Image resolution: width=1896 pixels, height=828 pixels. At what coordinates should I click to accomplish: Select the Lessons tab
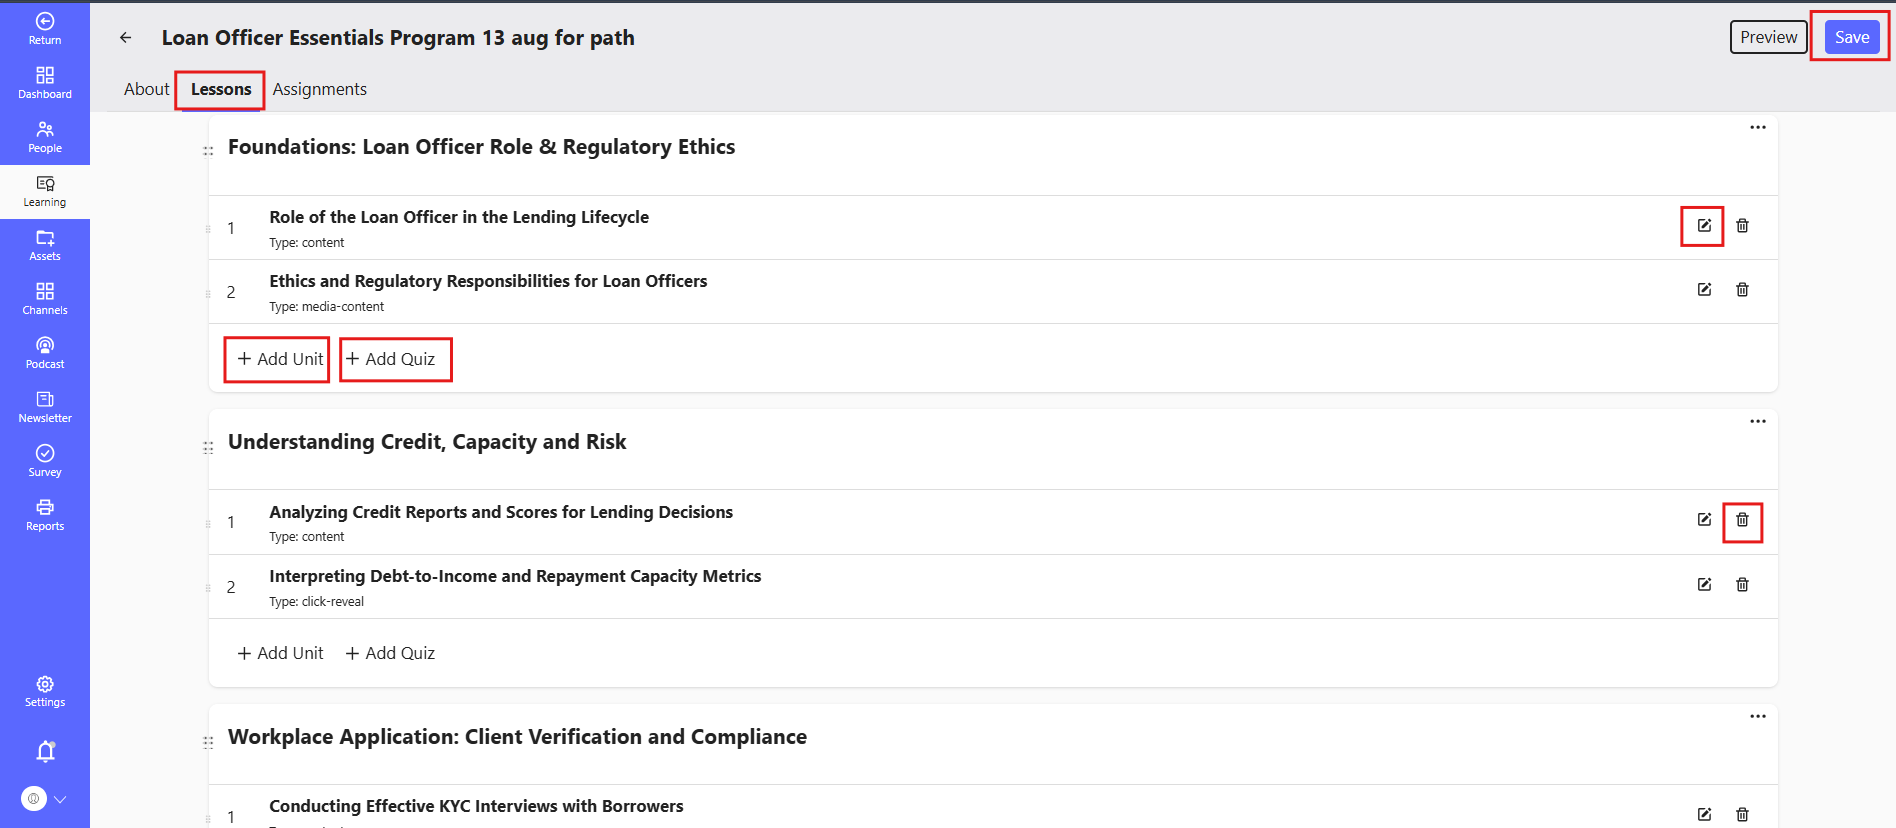click(x=221, y=89)
